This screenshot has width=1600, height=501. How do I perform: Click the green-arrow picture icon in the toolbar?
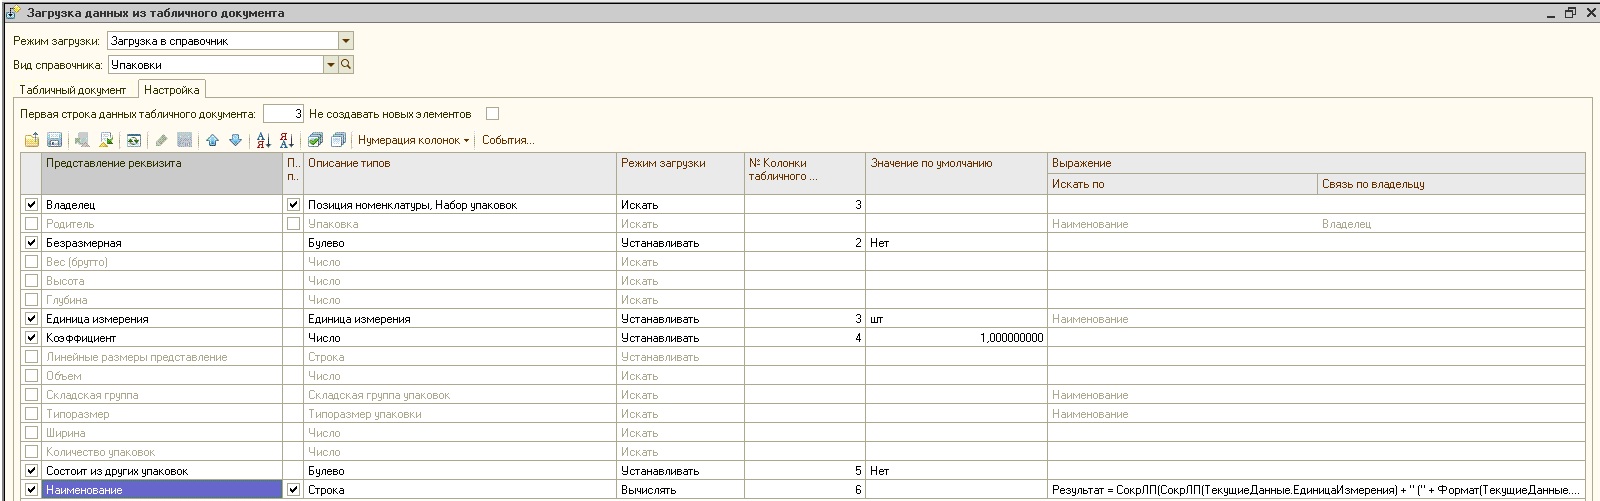tap(105, 140)
